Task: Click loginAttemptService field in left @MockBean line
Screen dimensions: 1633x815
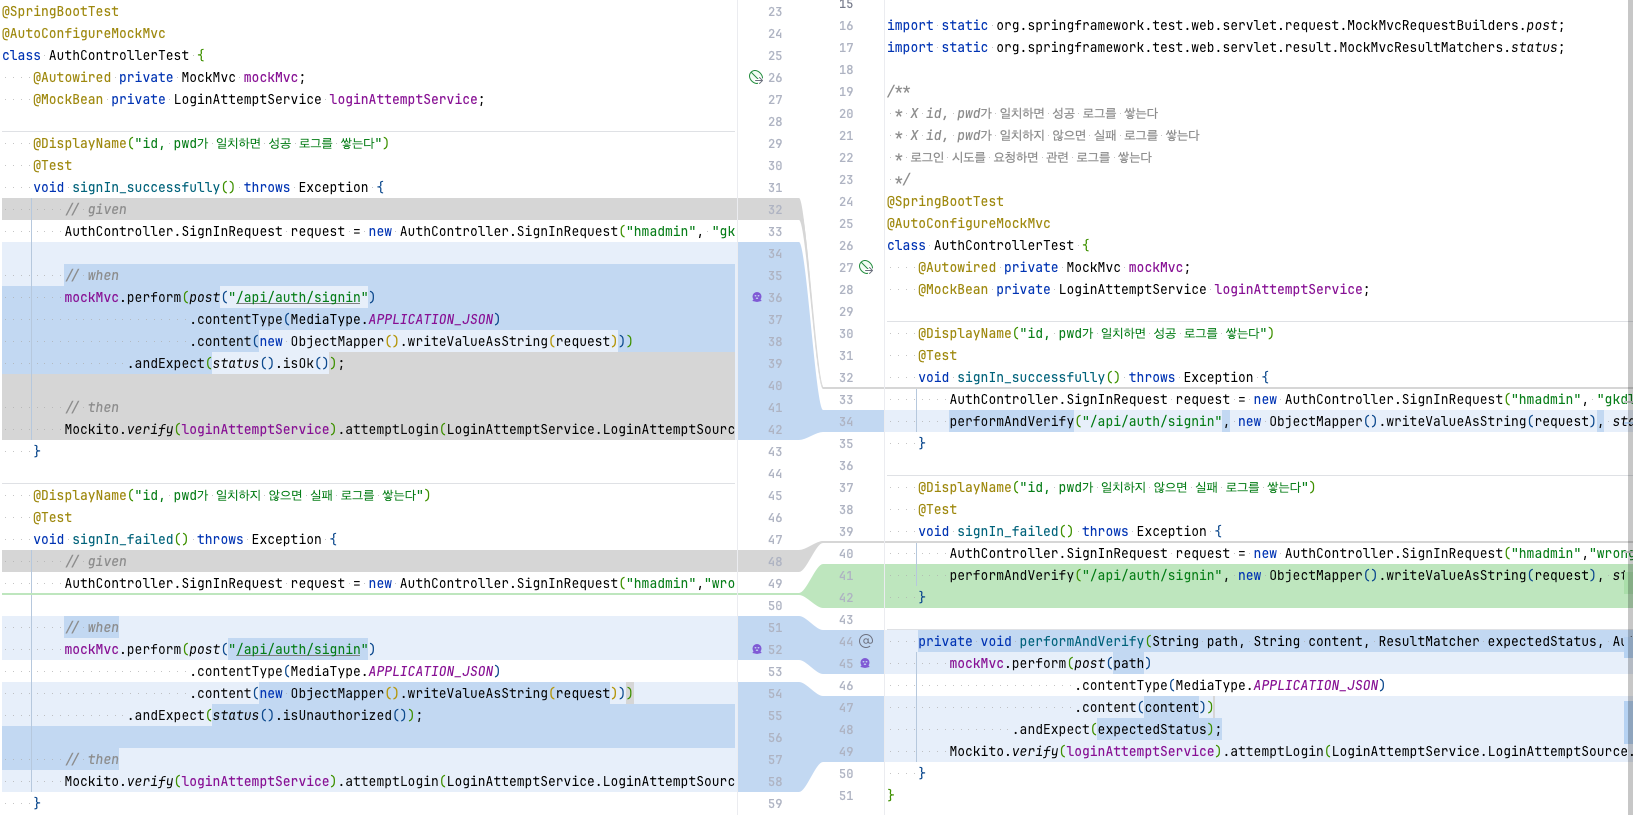Action: click(404, 99)
